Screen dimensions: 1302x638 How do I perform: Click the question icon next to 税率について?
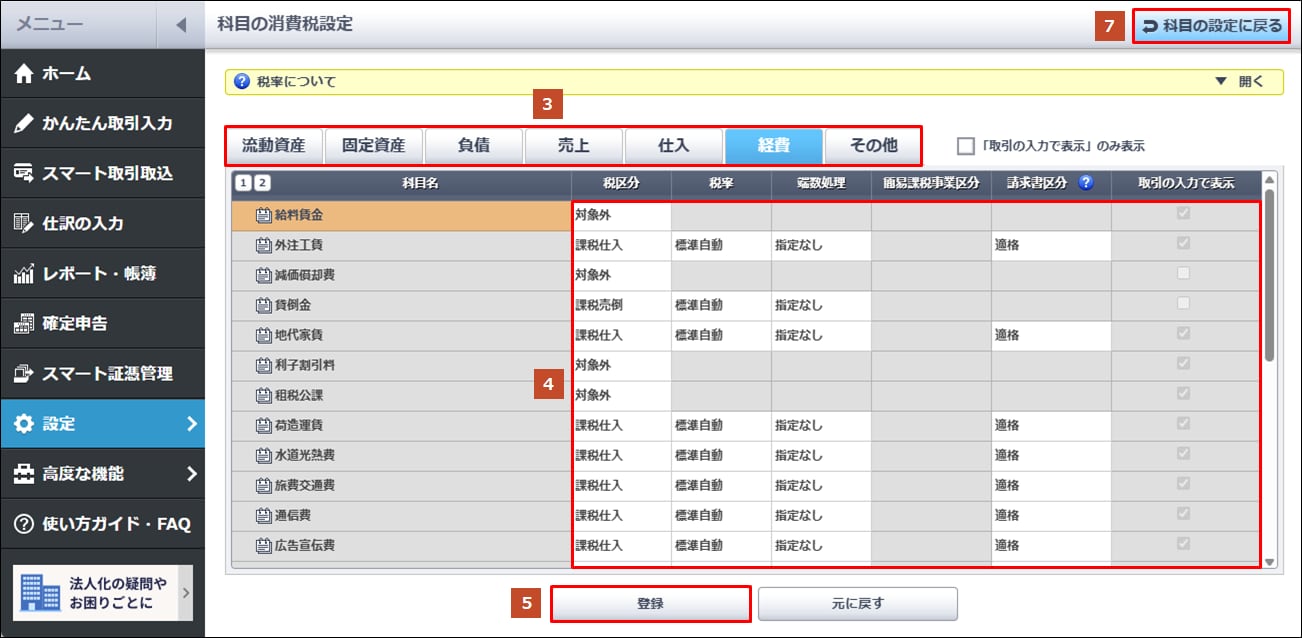pyautogui.click(x=241, y=82)
